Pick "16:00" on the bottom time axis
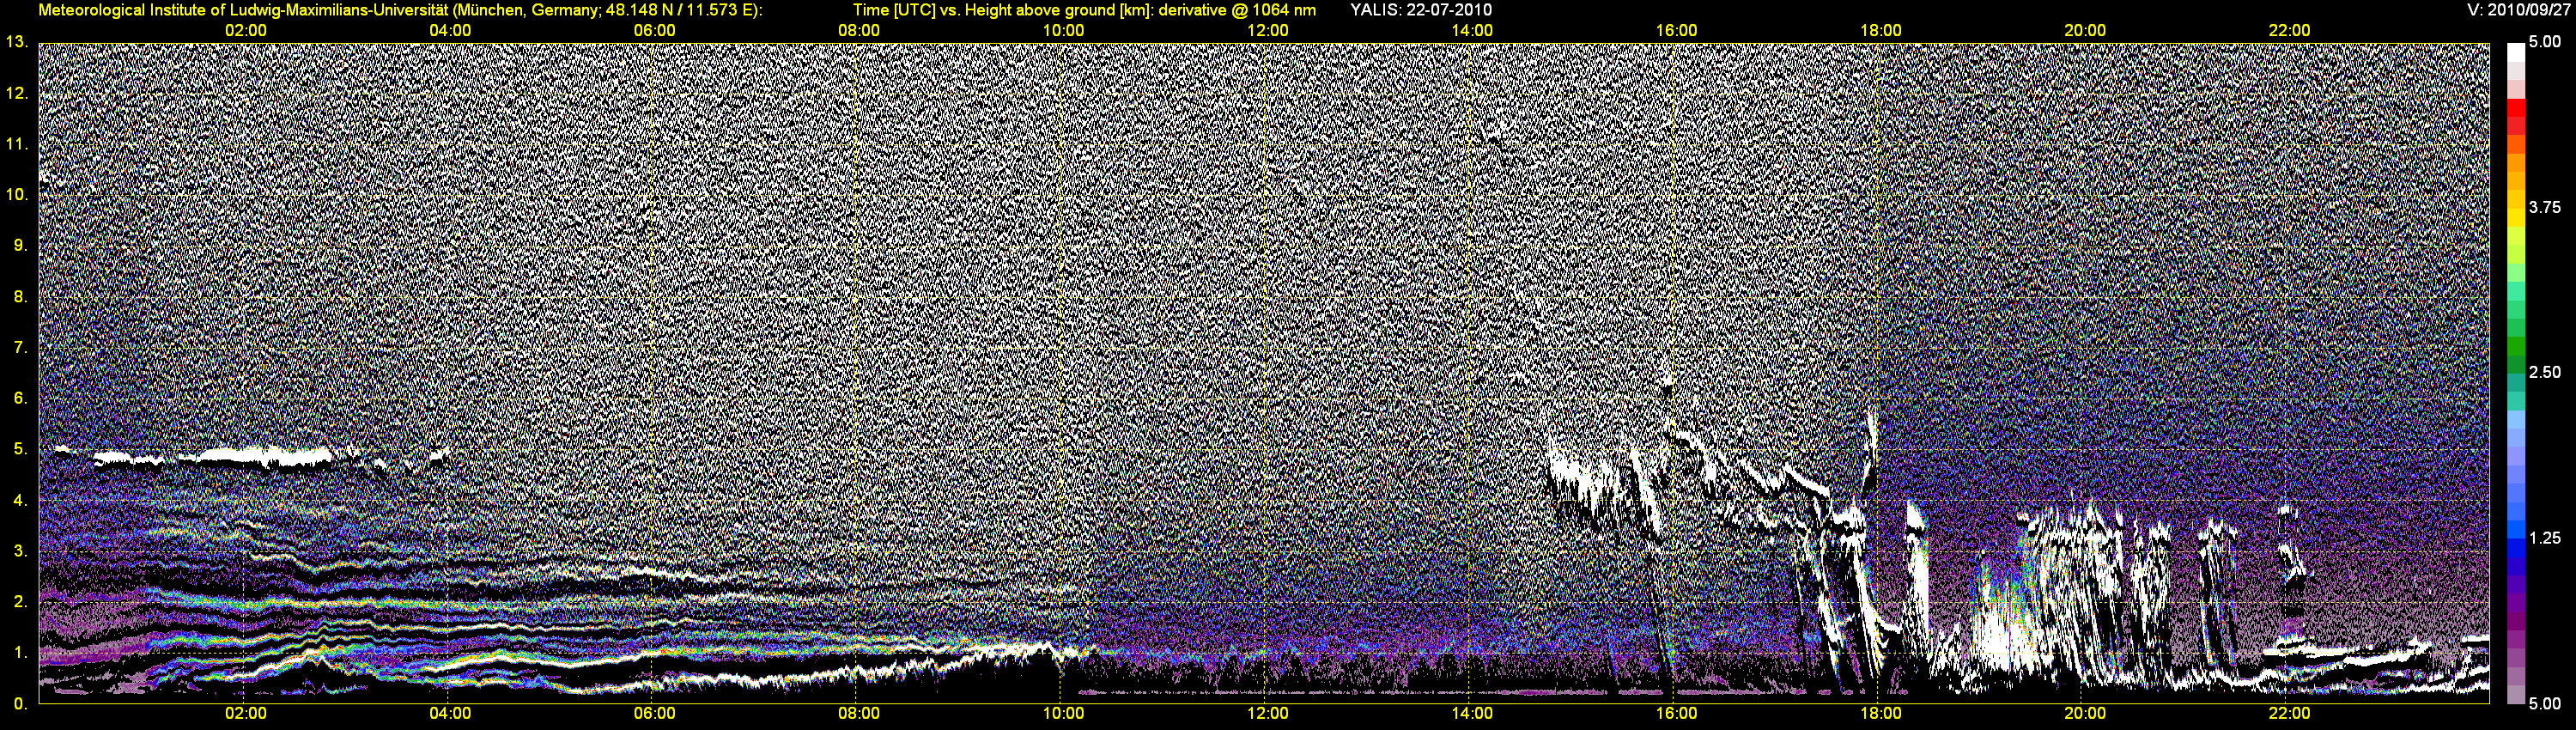This screenshot has width=2576, height=730. (x=1676, y=713)
